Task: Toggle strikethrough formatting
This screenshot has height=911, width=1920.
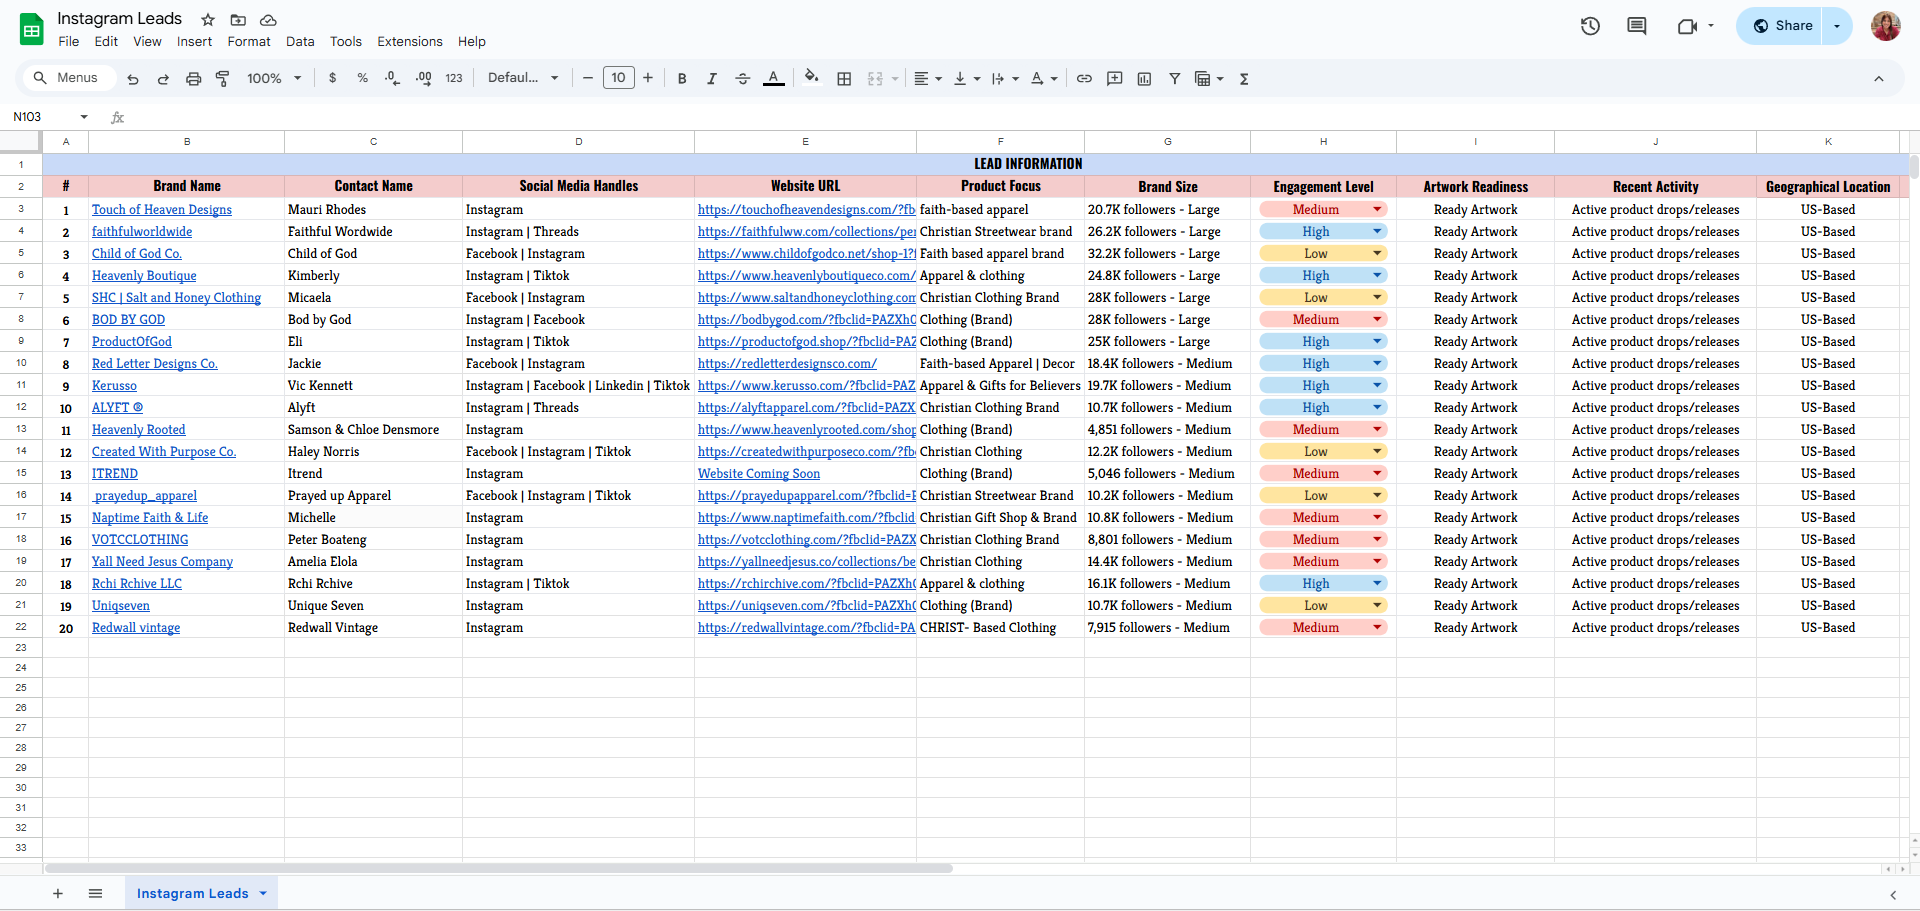Action: 742,79
